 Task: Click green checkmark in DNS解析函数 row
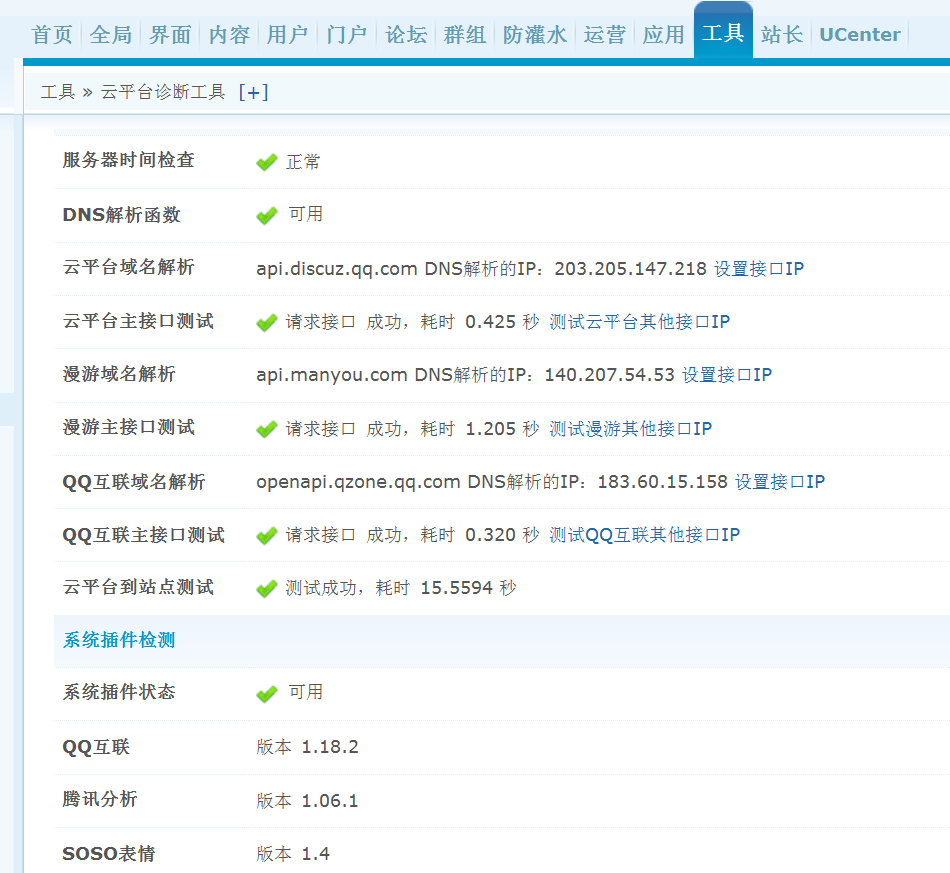pos(266,215)
